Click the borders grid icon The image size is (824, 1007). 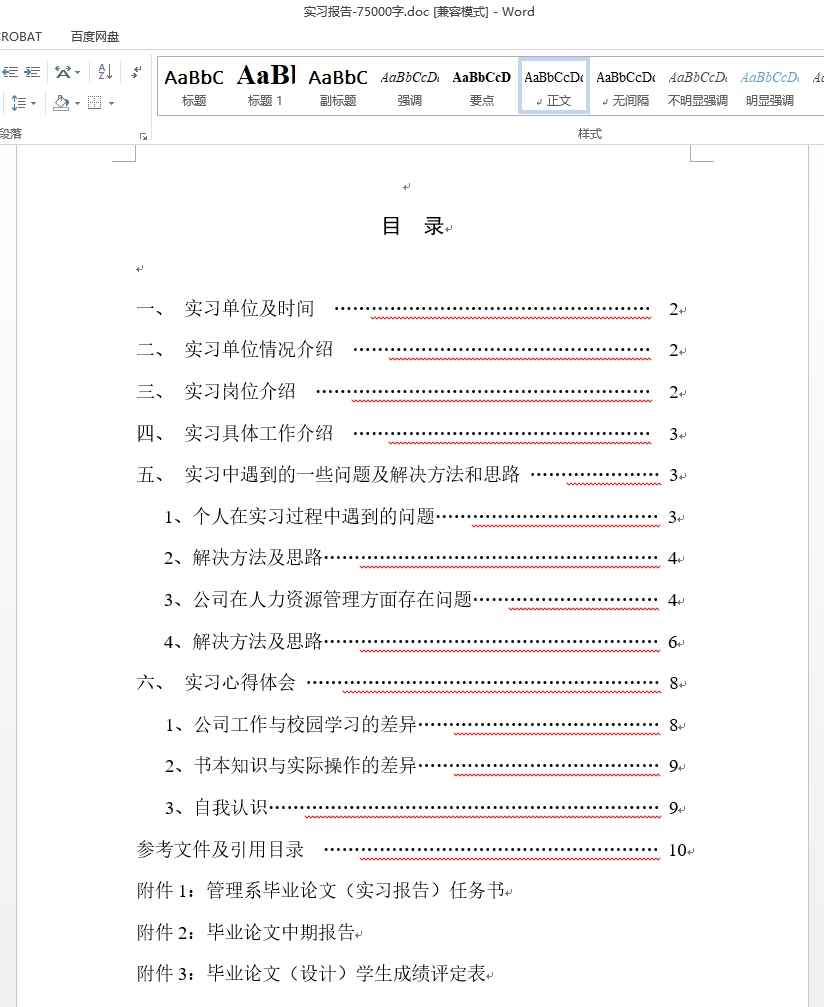point(95,103)
